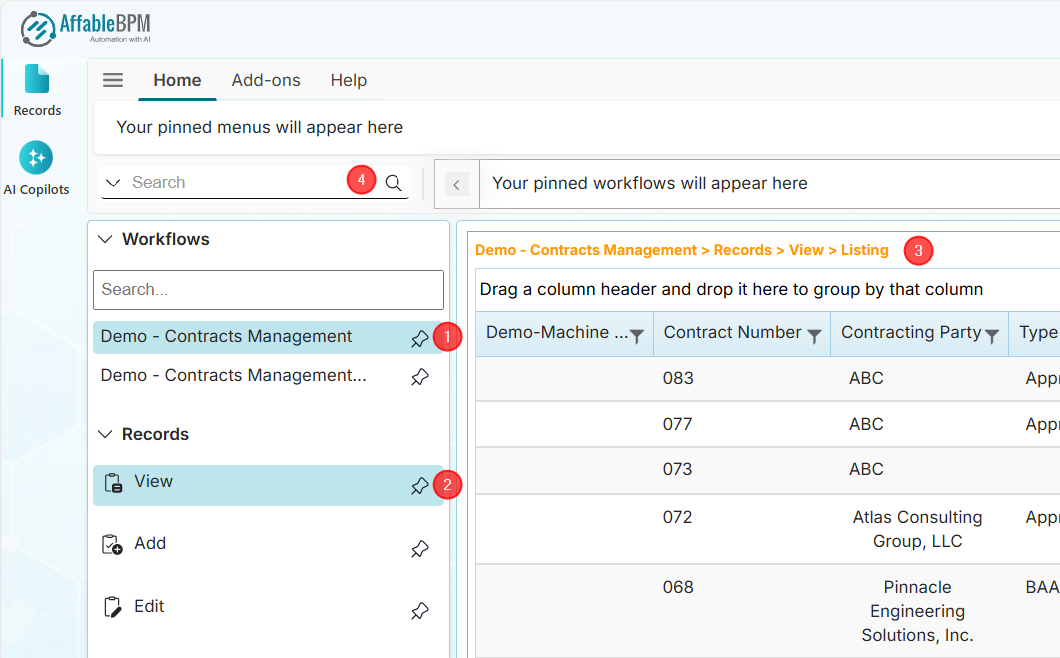Pin the Add menu item
This screenshot has height=658, width=1060.
pos(419,549)
